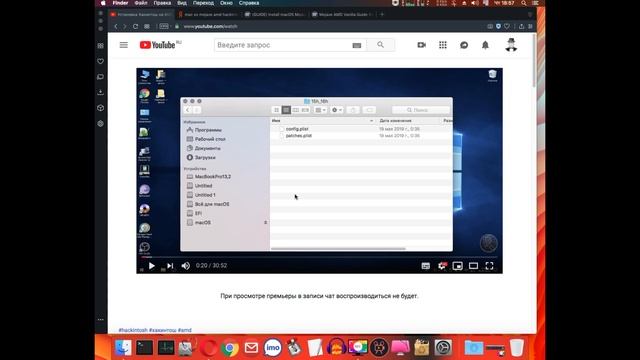Open System Preferences from the Dock
Viewport: 640px width, 360px height.
[x=443, y=348]
